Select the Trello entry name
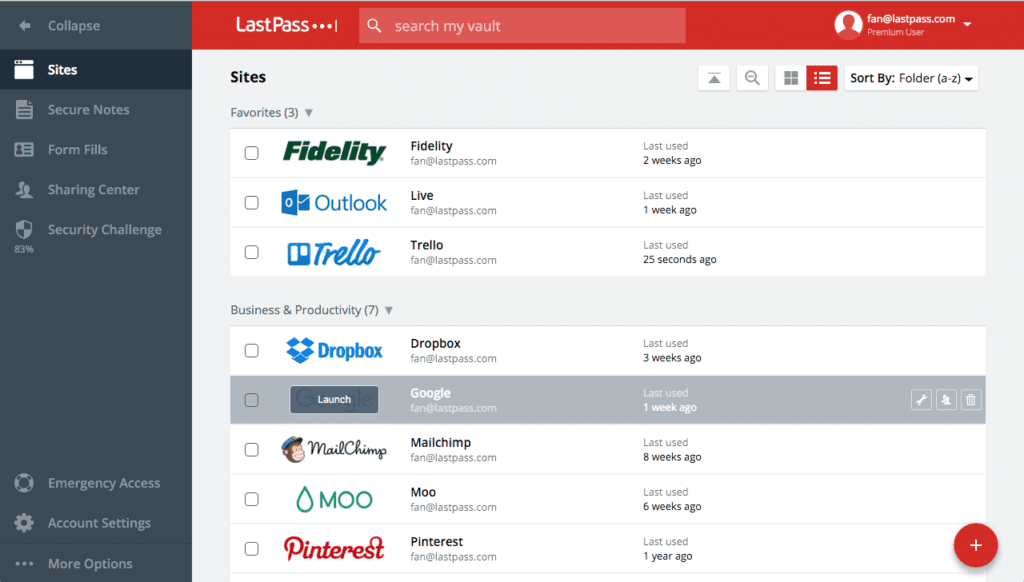 pyautogui.click(x=426, y=245)
